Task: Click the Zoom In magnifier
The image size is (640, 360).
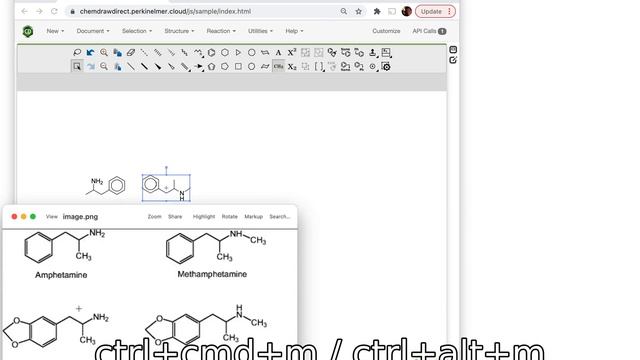Action: point(104,52)
